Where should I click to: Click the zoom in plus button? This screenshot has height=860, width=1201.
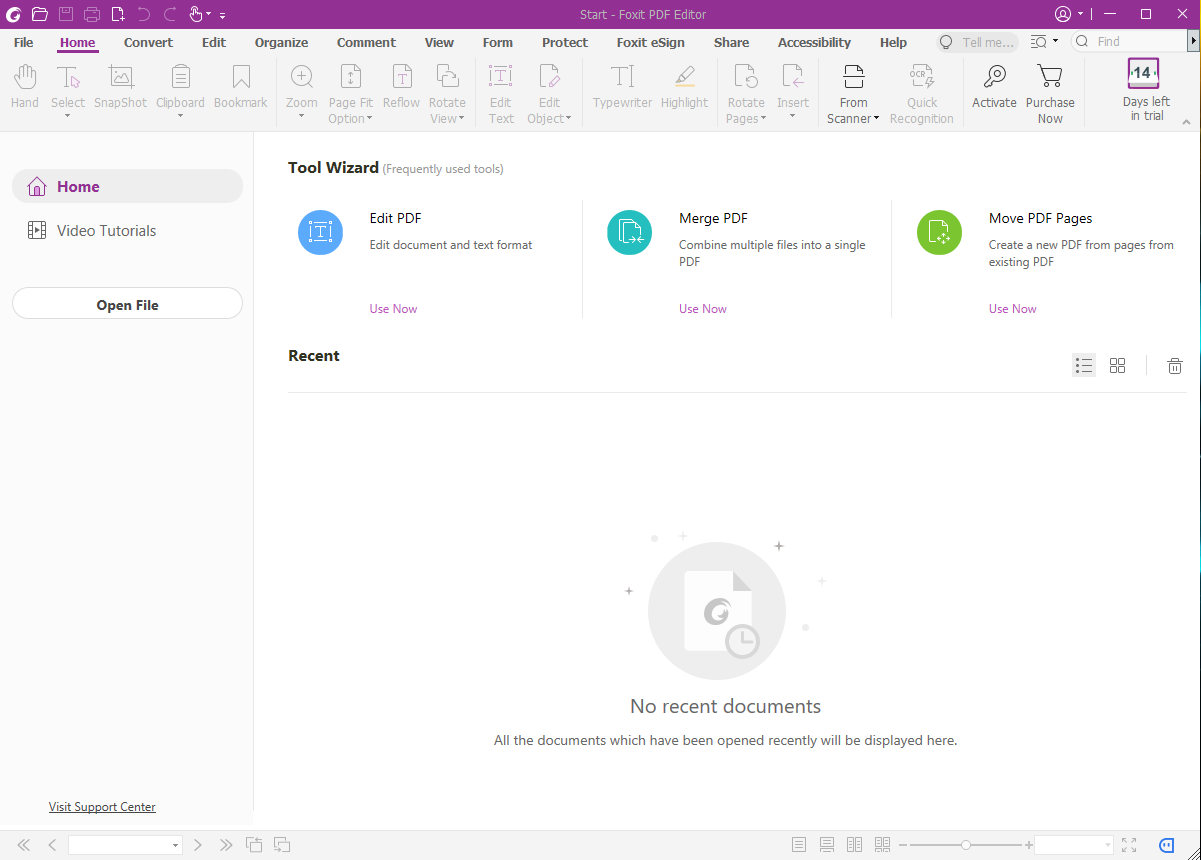coord(1028,845)
